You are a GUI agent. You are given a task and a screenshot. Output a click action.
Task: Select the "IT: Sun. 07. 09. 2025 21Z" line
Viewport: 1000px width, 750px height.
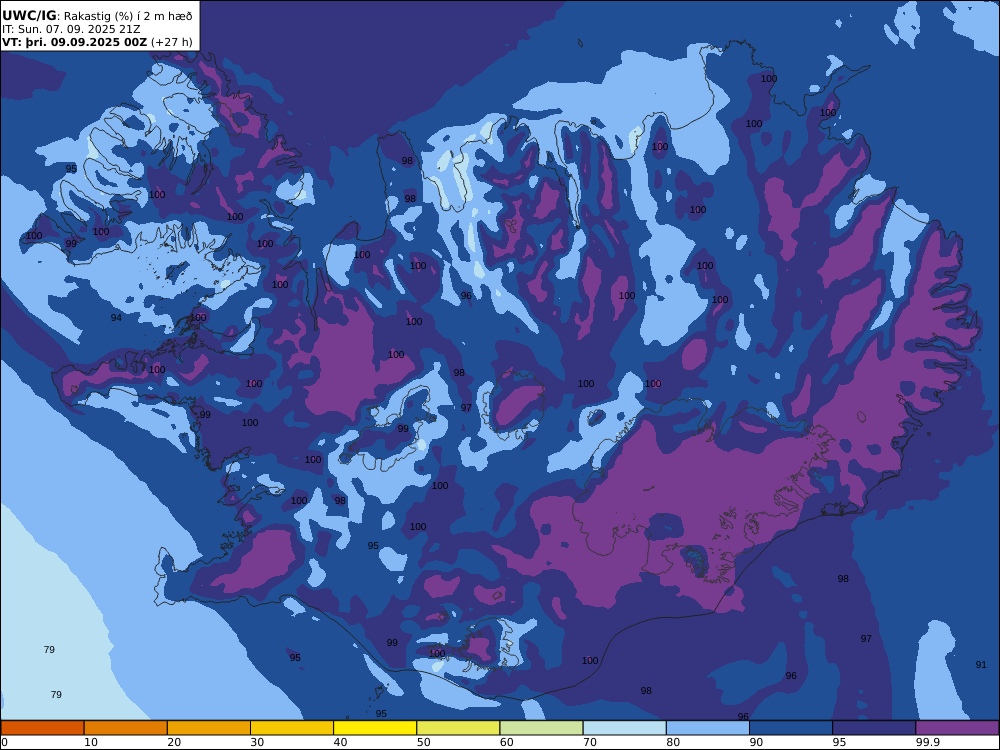[x=71, y=29]
